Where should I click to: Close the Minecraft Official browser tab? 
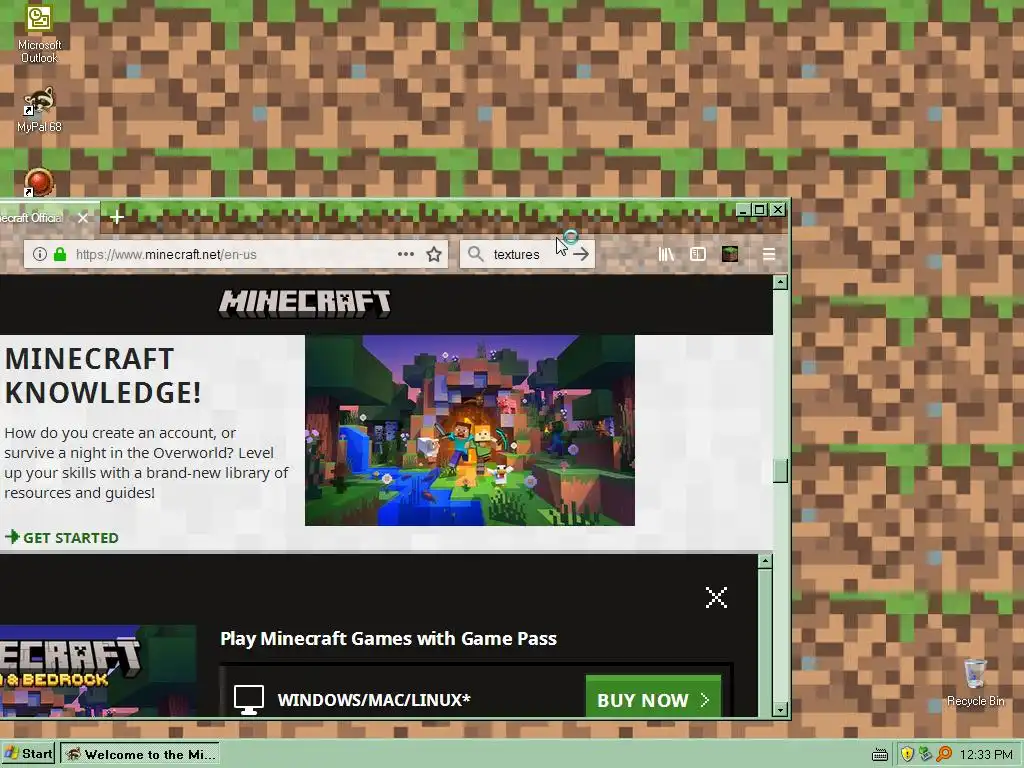[83, 218]
